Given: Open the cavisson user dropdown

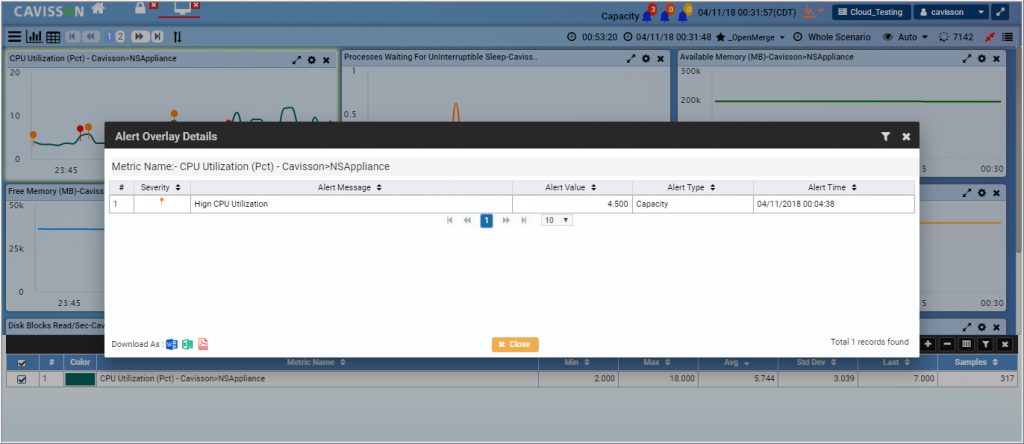Looking at the screenshot, I should click(x=951, y=12).
